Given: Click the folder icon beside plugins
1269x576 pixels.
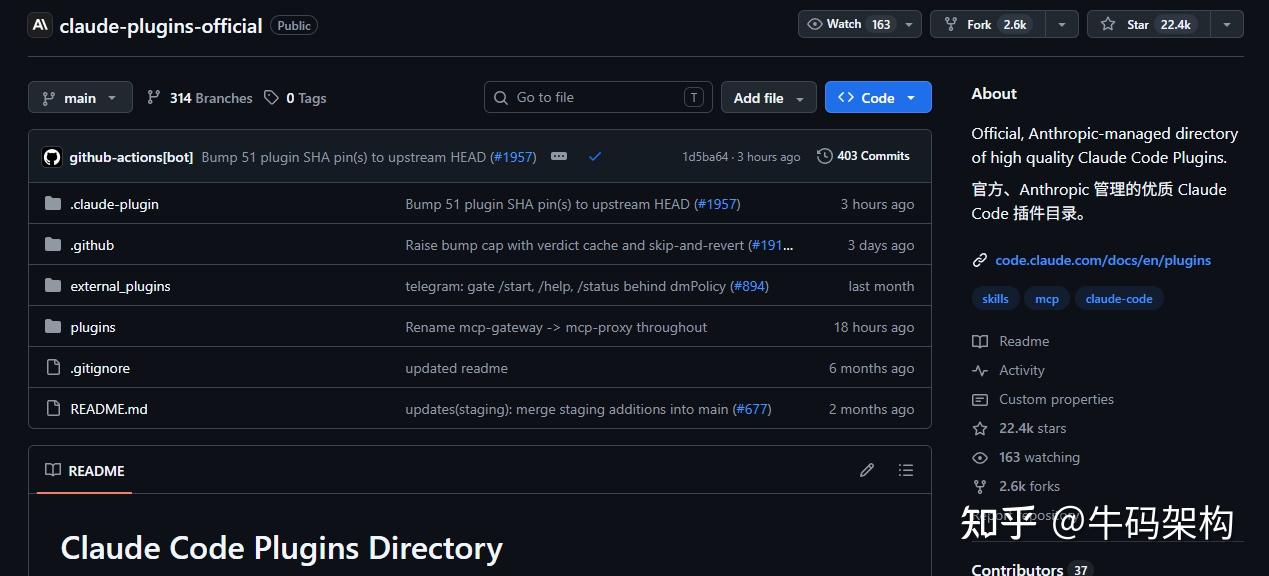Looking at the screenshot, I should pos(53,327).
